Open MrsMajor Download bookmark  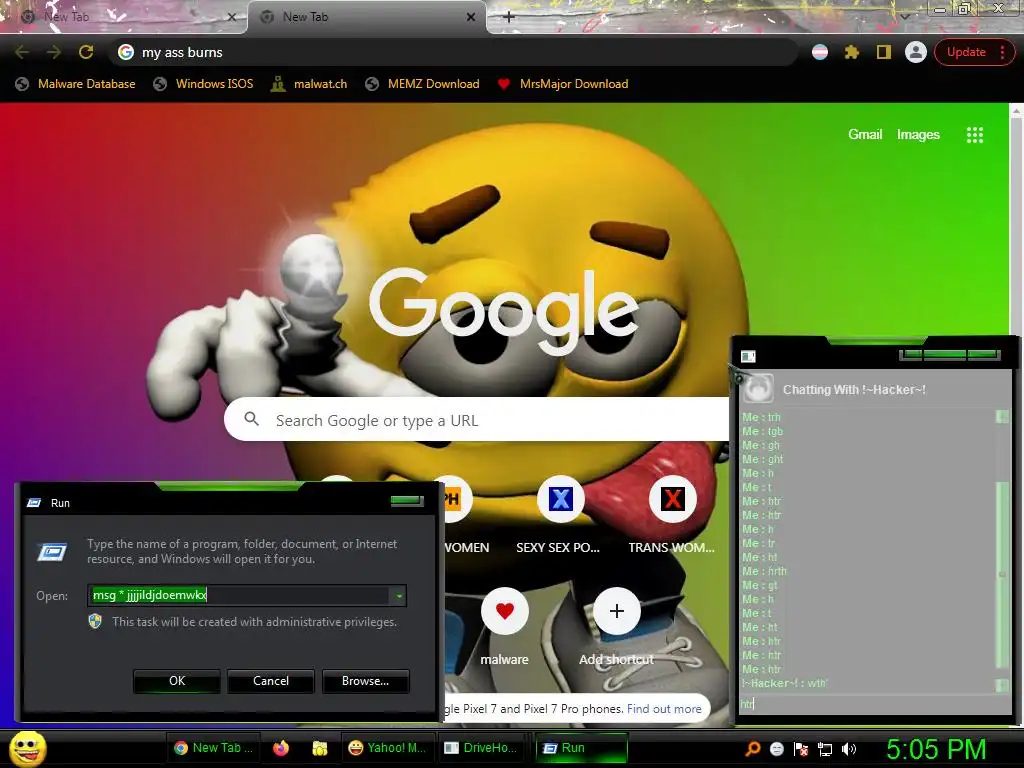pyautogui.click(x=562, y=84)
